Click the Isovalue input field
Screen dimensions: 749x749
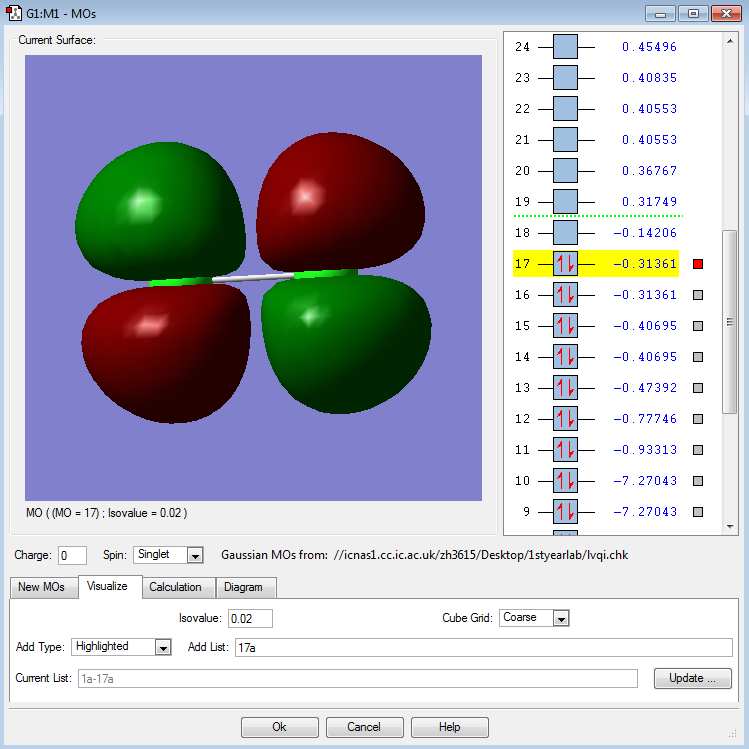click(x=250, y=619)
